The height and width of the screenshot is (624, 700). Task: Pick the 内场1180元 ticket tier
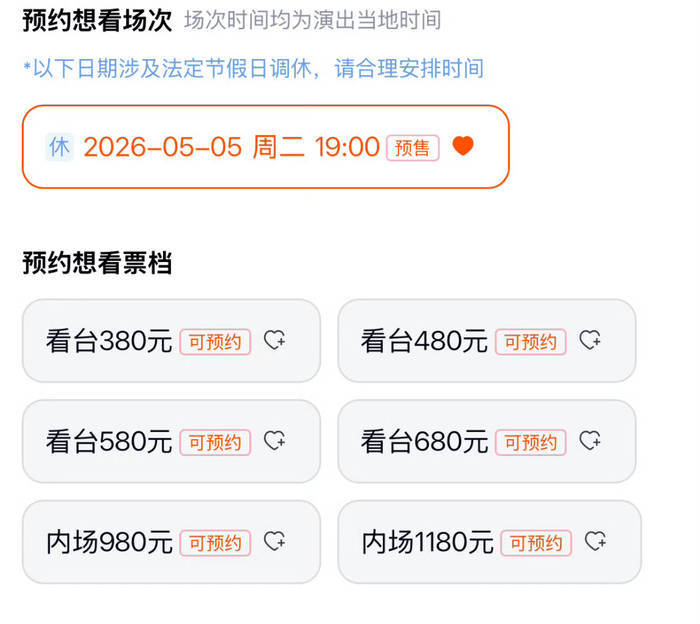click(x=428, y=542)
